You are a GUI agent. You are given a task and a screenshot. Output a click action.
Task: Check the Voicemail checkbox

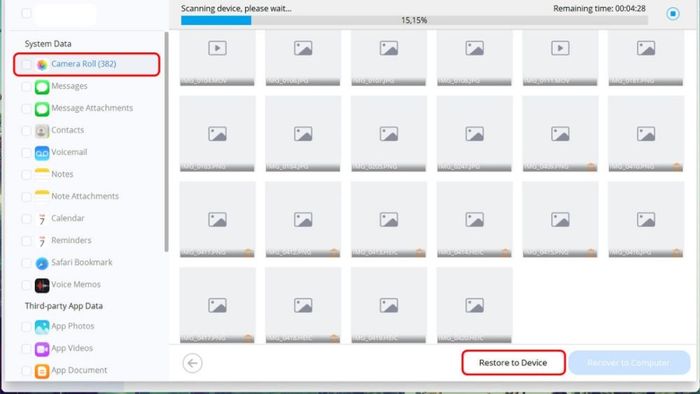pyautogui.click(x=26, y=153)
